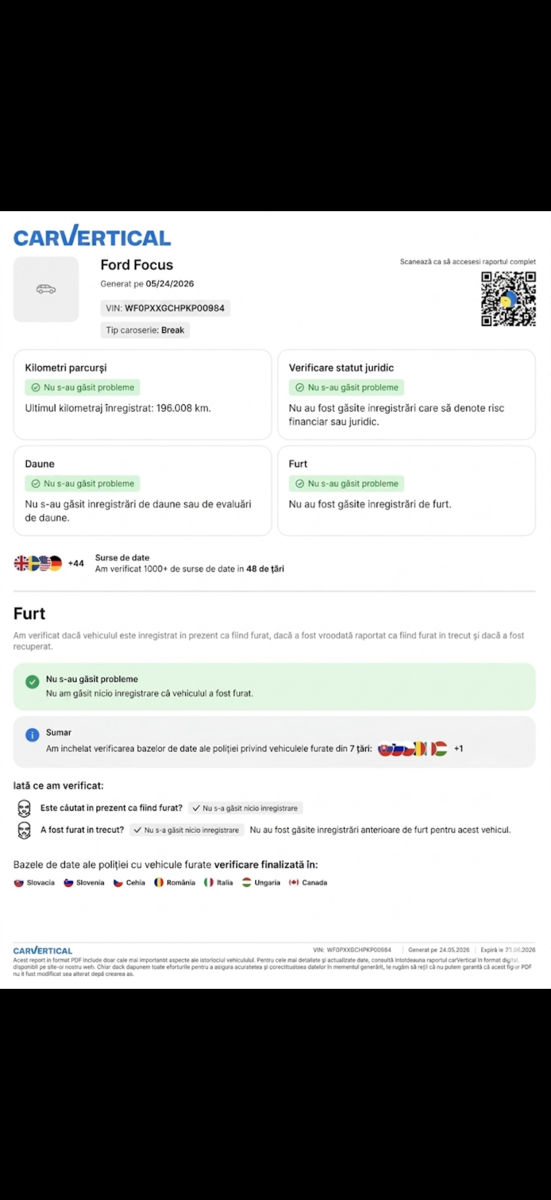Click the status badge under Verificare statut juridic
This screenshot has width=551, height=1200.
(346, 387)
